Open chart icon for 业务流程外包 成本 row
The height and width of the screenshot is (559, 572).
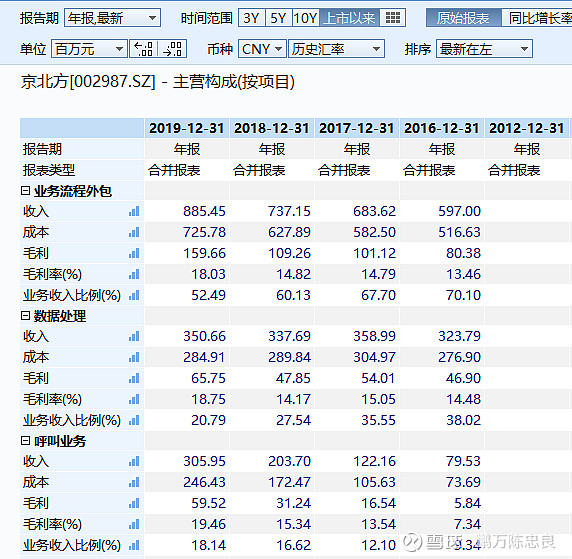coord(134,232)
